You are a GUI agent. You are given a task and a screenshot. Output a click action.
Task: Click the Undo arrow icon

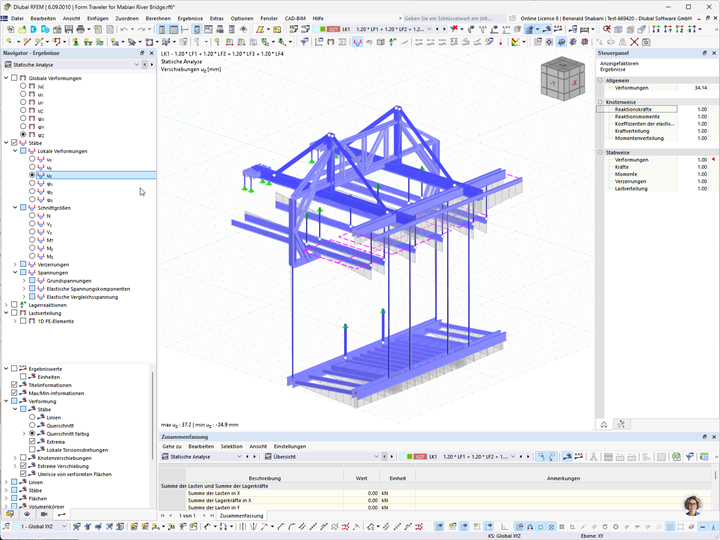click(124, 29)
